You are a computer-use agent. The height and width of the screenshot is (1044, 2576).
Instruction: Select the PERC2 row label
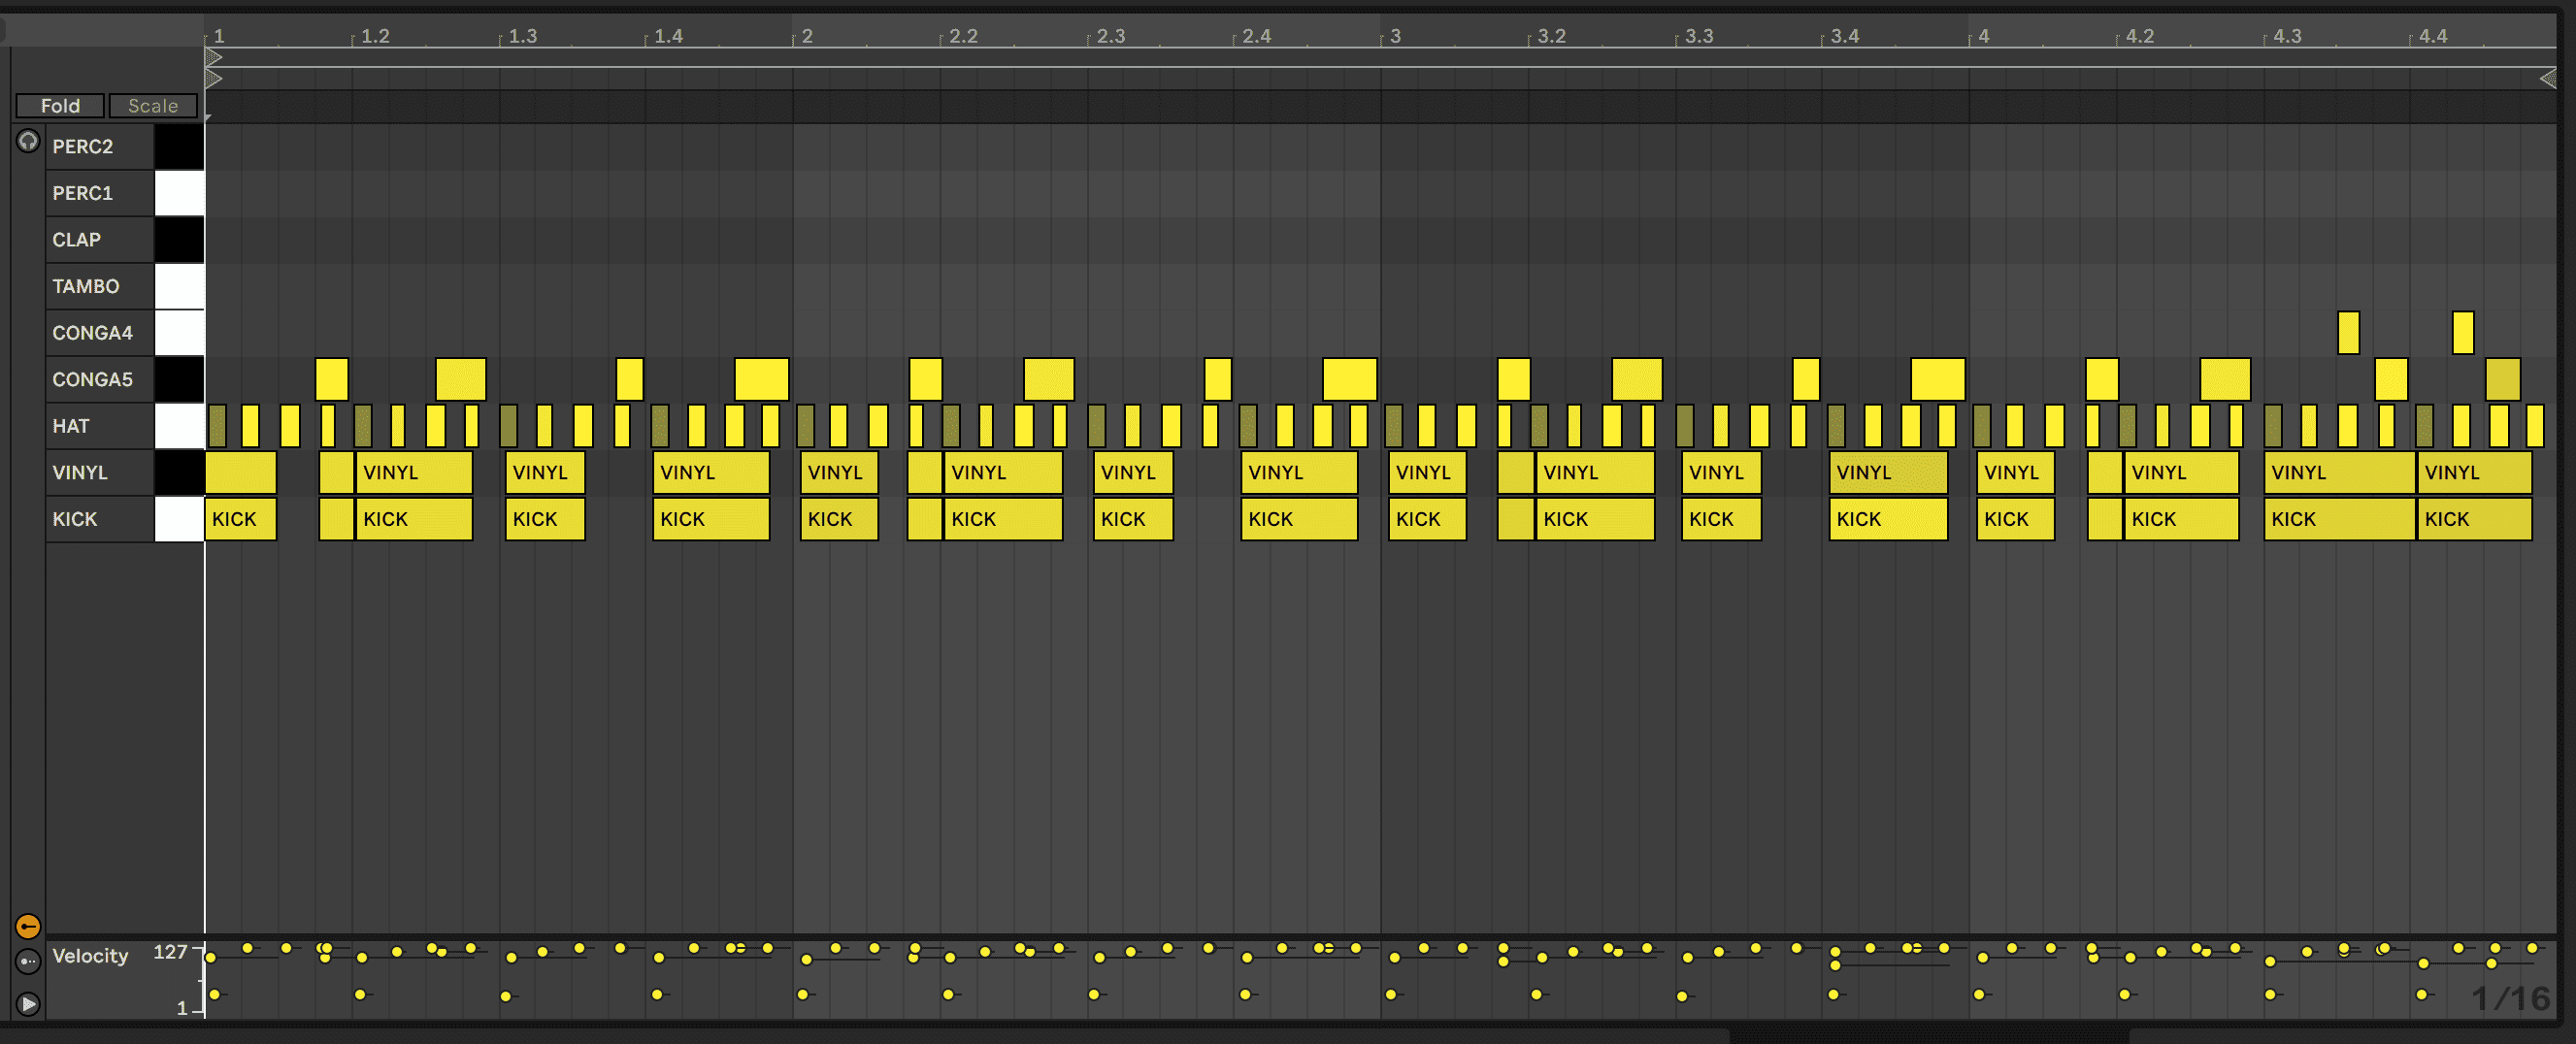(82, 147)
